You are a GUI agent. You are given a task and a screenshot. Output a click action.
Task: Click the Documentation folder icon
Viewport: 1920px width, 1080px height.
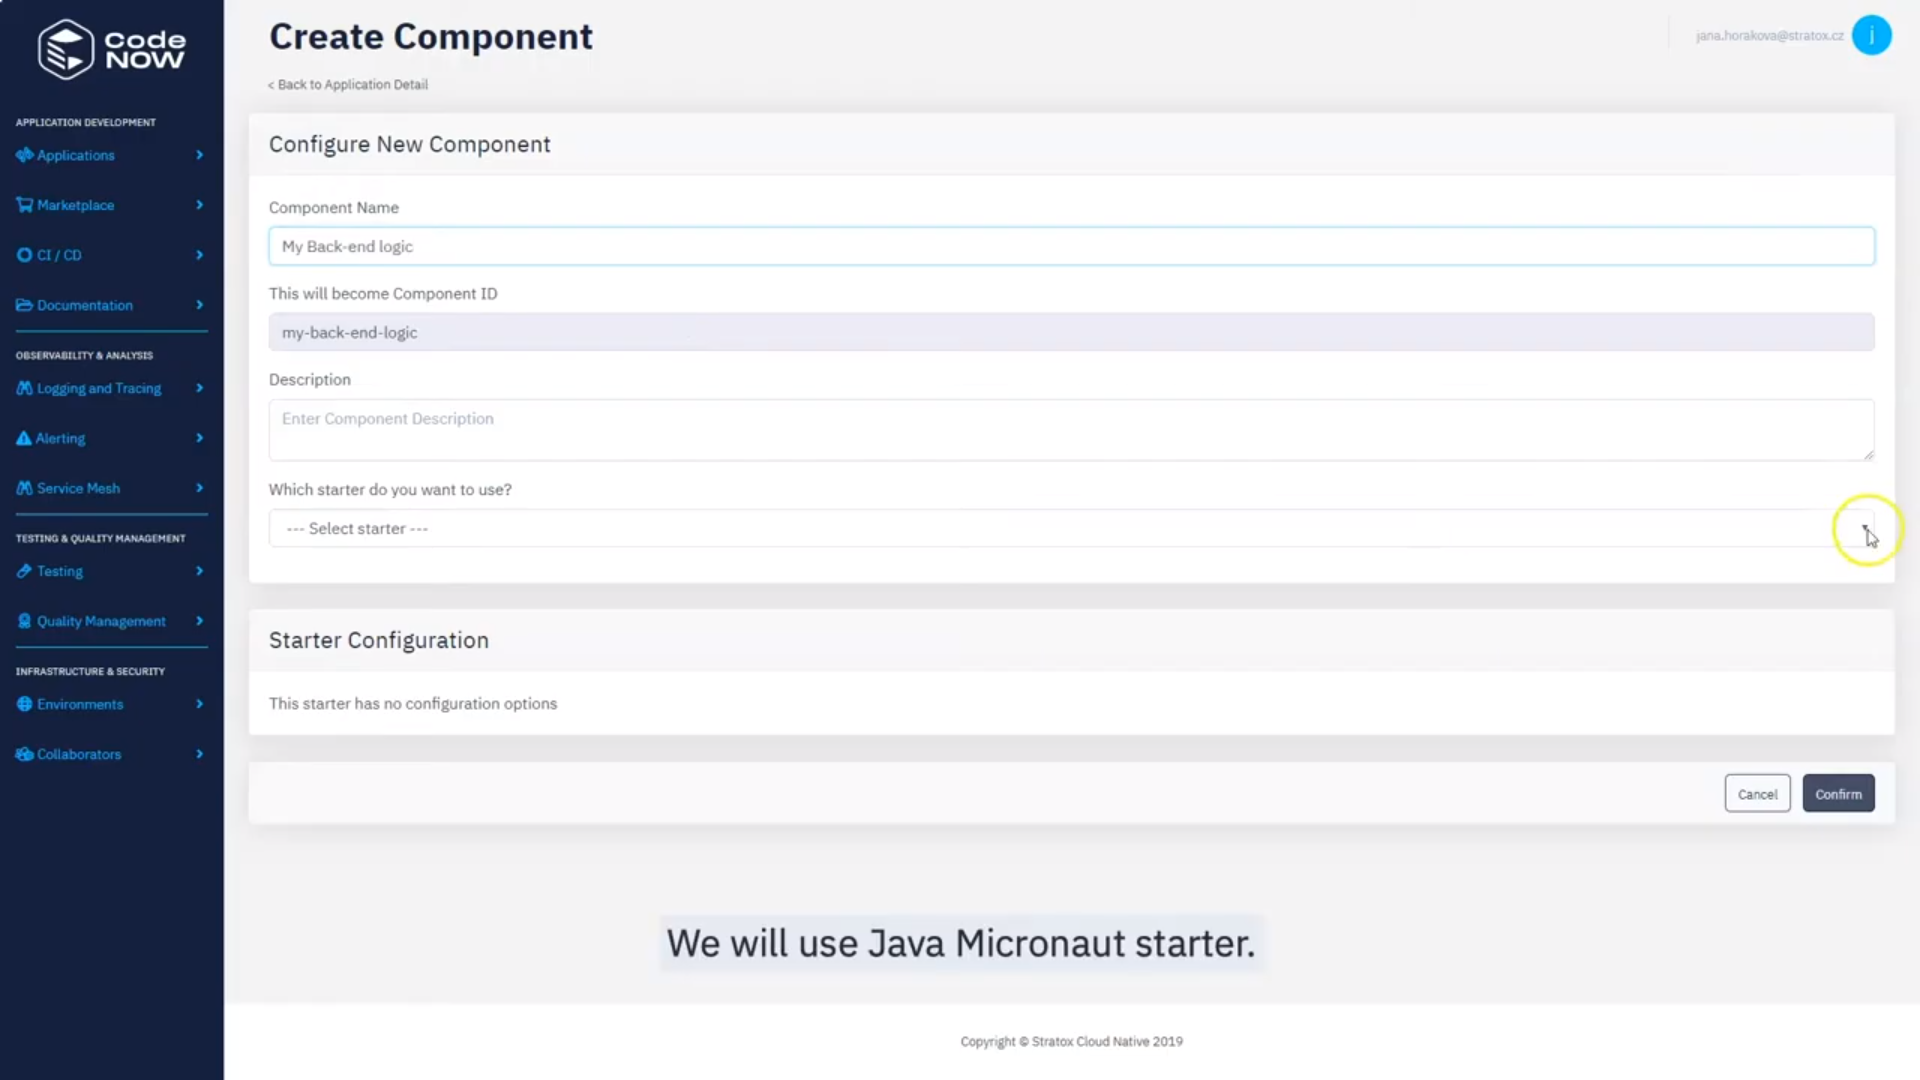(23, 305)
